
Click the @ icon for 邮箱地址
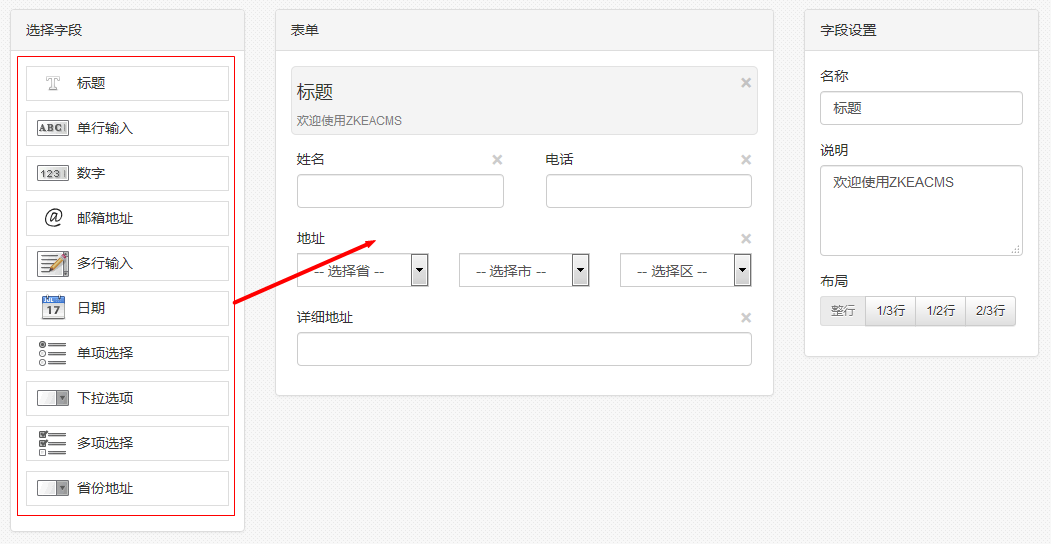coord(53,218)
